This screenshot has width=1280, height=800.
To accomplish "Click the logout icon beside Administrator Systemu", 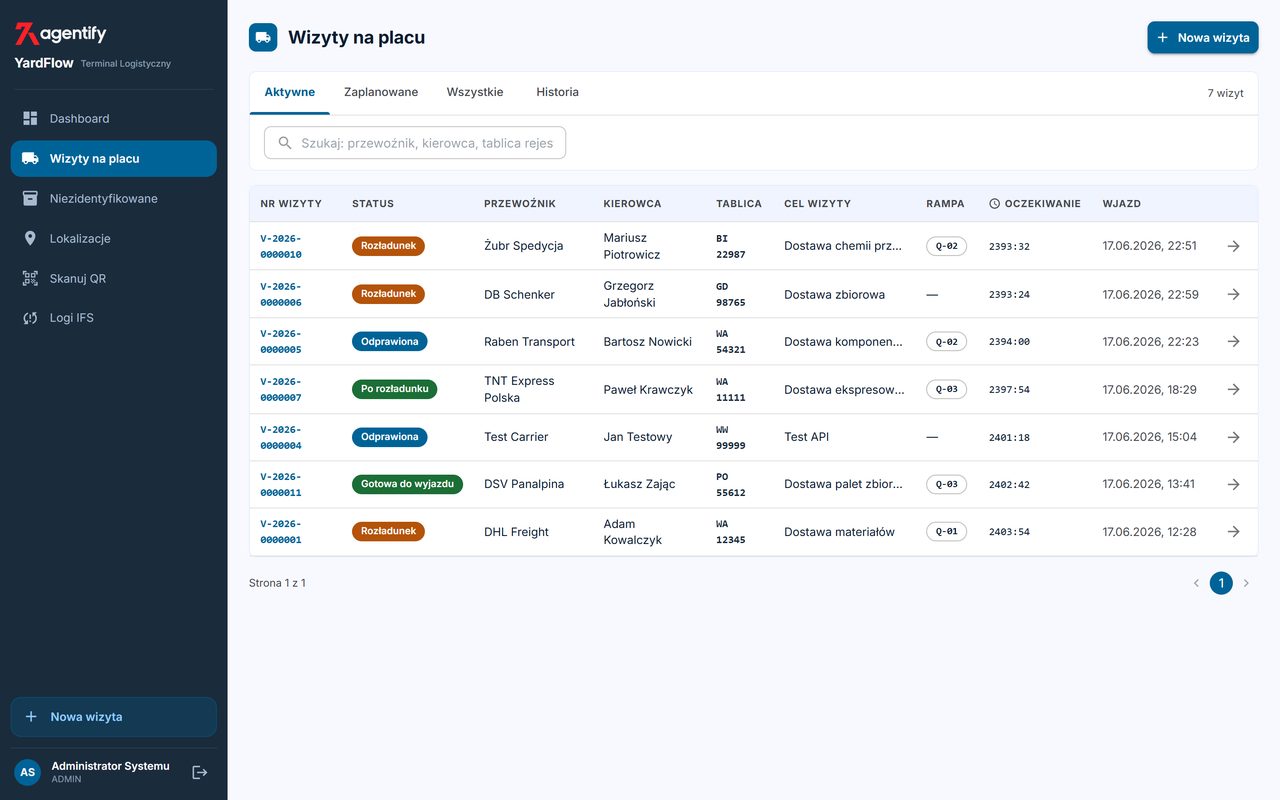I will [199, 772].
